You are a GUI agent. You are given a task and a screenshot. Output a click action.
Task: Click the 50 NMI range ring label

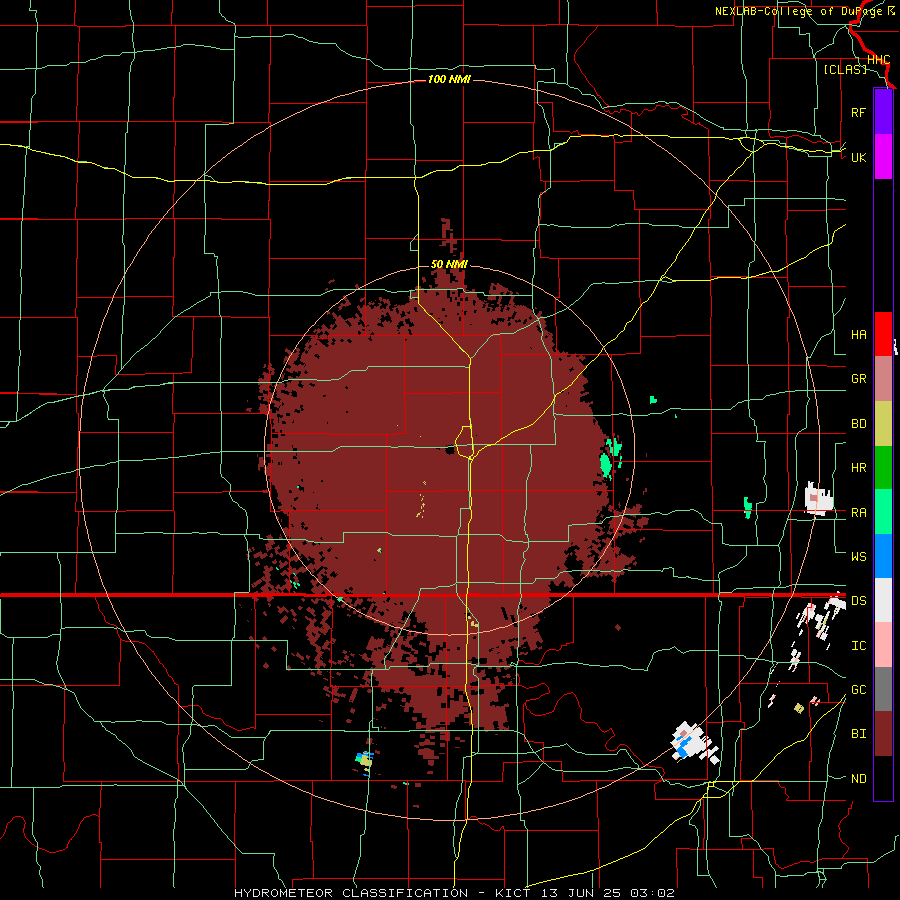449,265
